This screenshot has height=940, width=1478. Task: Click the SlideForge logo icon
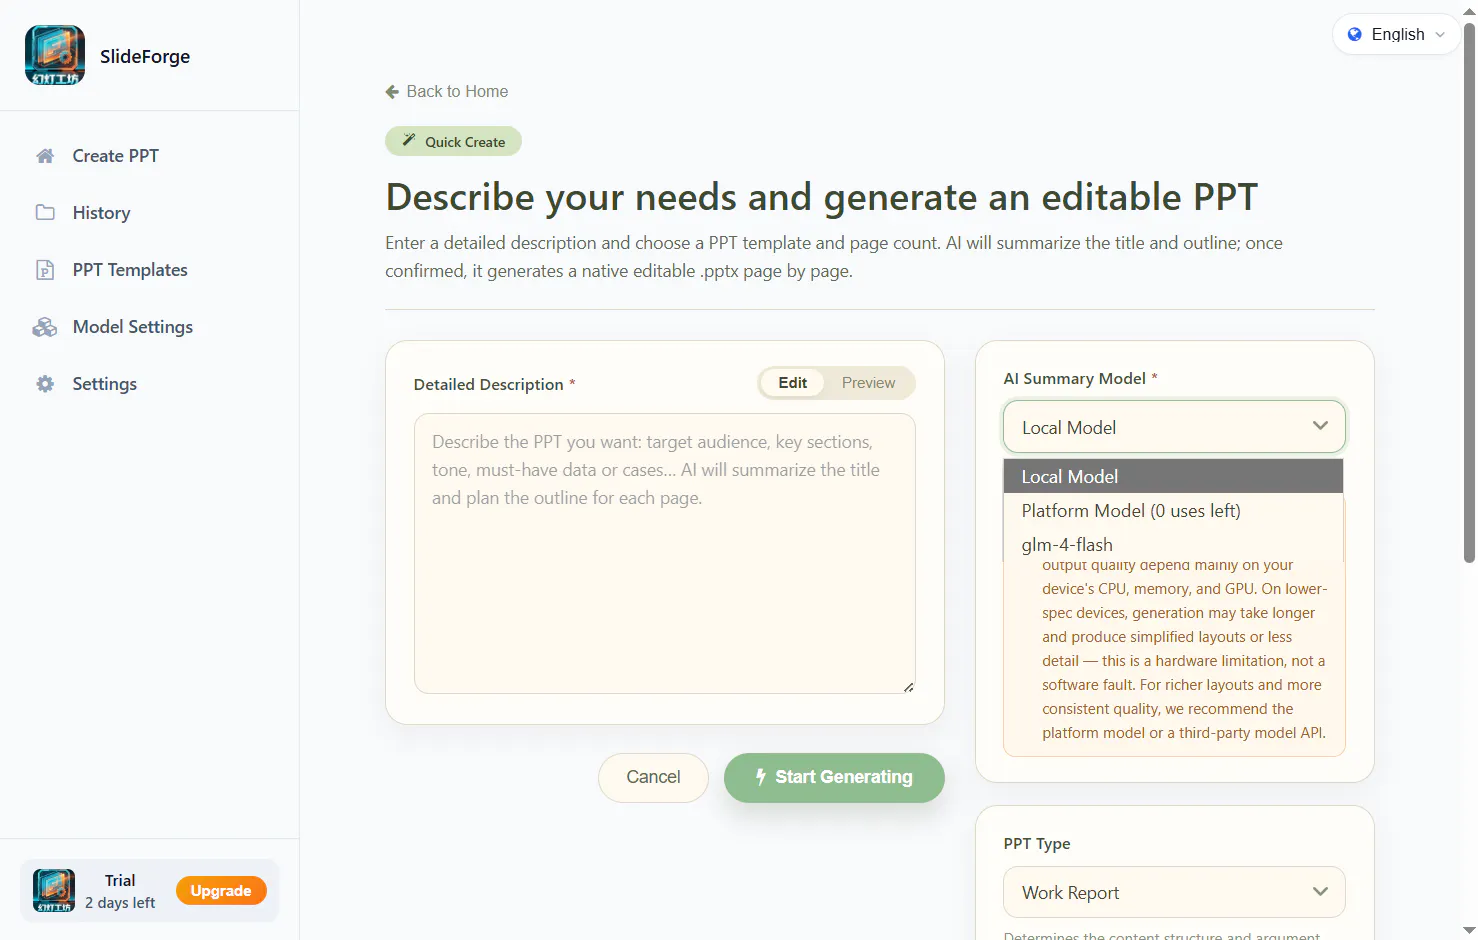55,56
